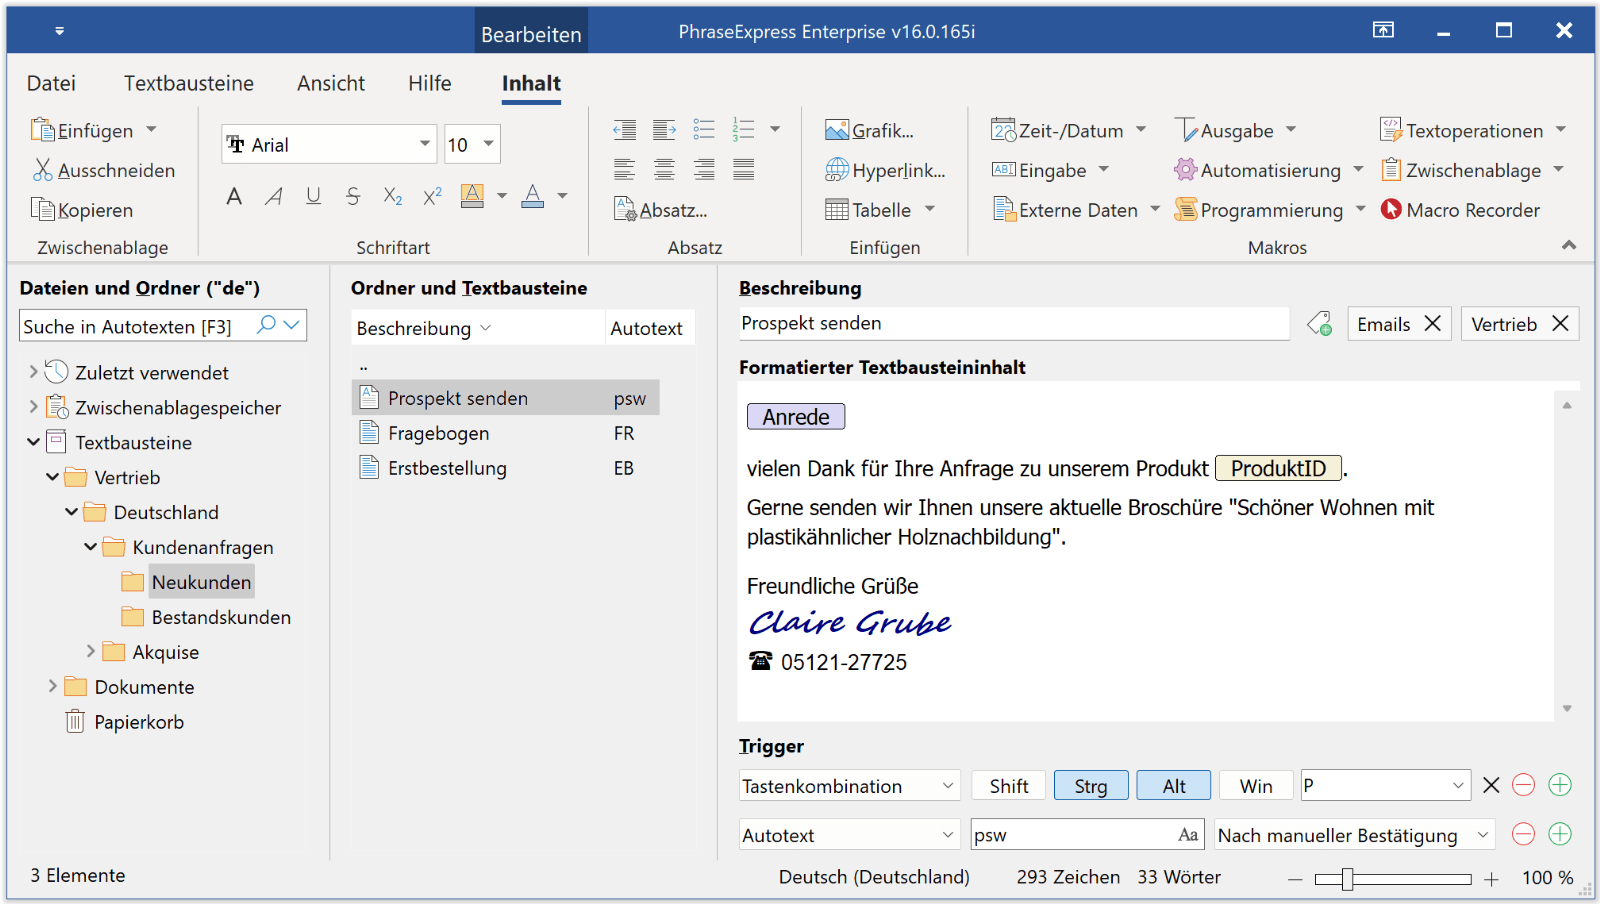Collapse the Kundenanfragen folder

click(91, 547)
